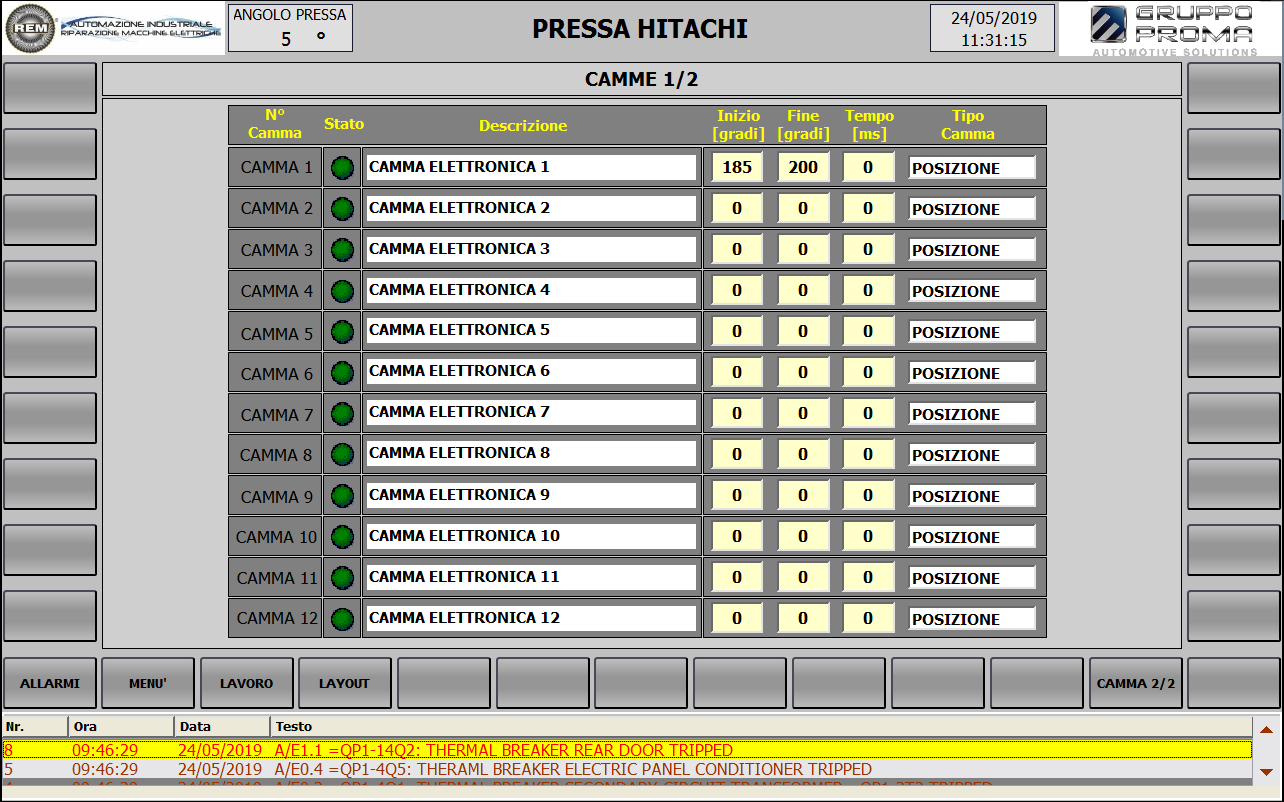The height and width of the screenshot is (802, 1284).
Task: Click the CAMMA 5 status indicator light
Action: (x=343, y=332)
